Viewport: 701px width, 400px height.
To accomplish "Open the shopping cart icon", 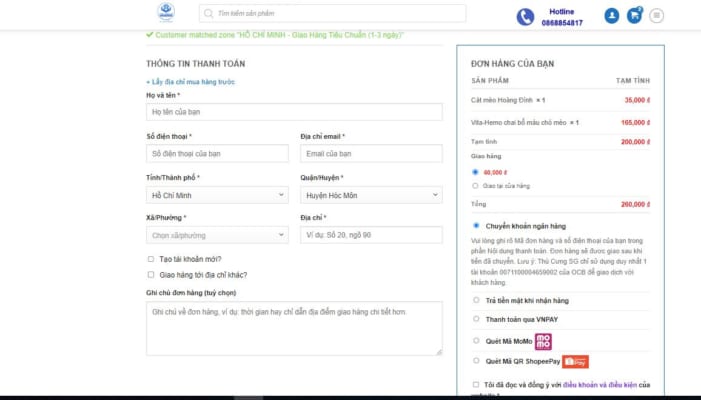I will (x=634, y=15).
